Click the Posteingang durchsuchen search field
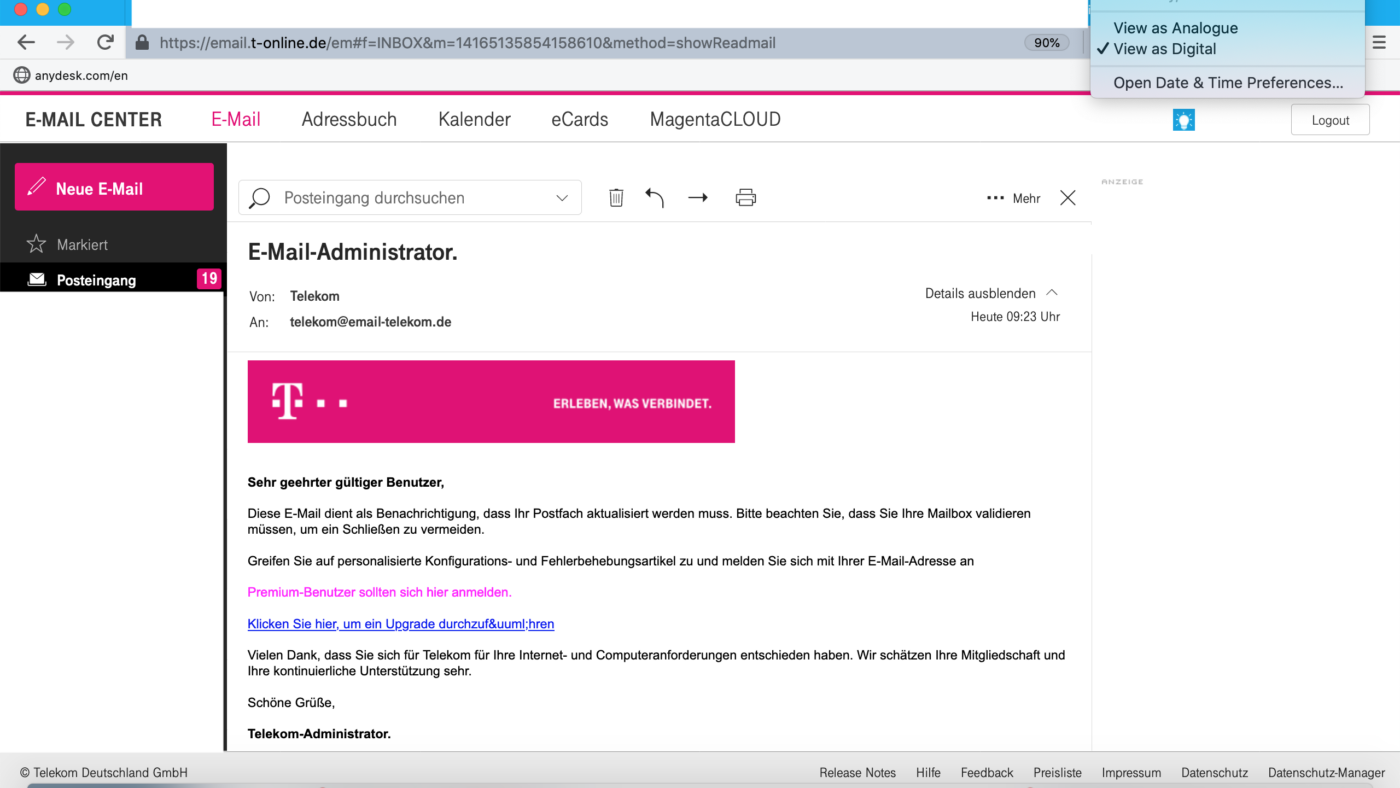The image size is (1400, 788). click(412, 198)
